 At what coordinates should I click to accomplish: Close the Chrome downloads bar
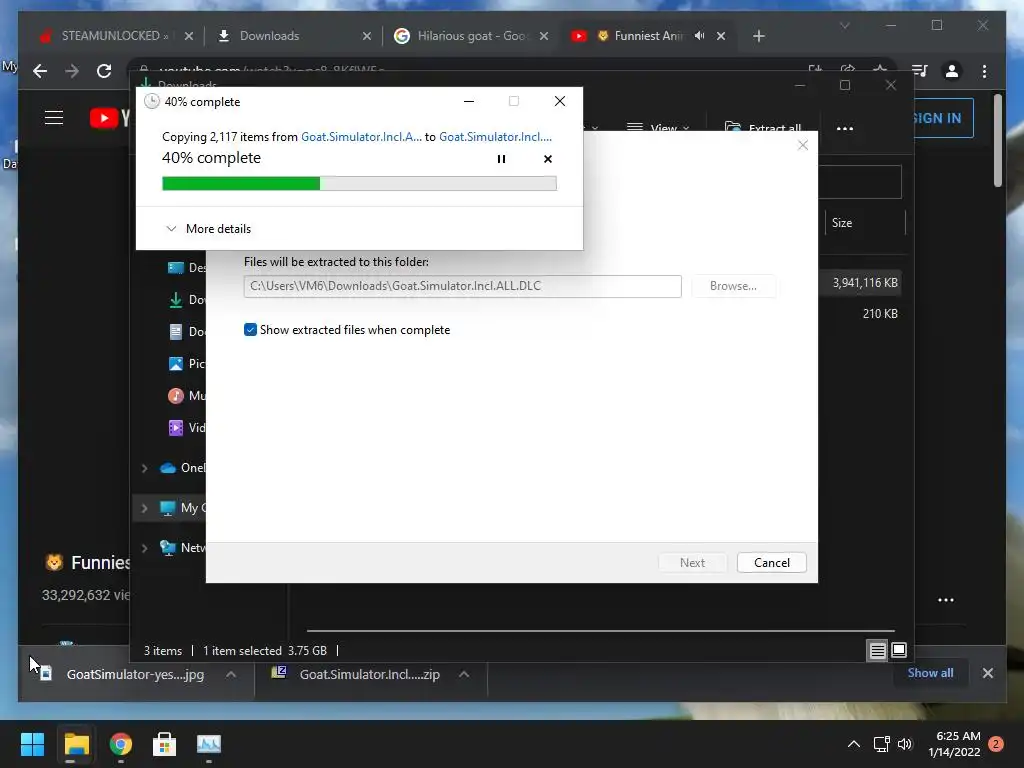point(987,673)
